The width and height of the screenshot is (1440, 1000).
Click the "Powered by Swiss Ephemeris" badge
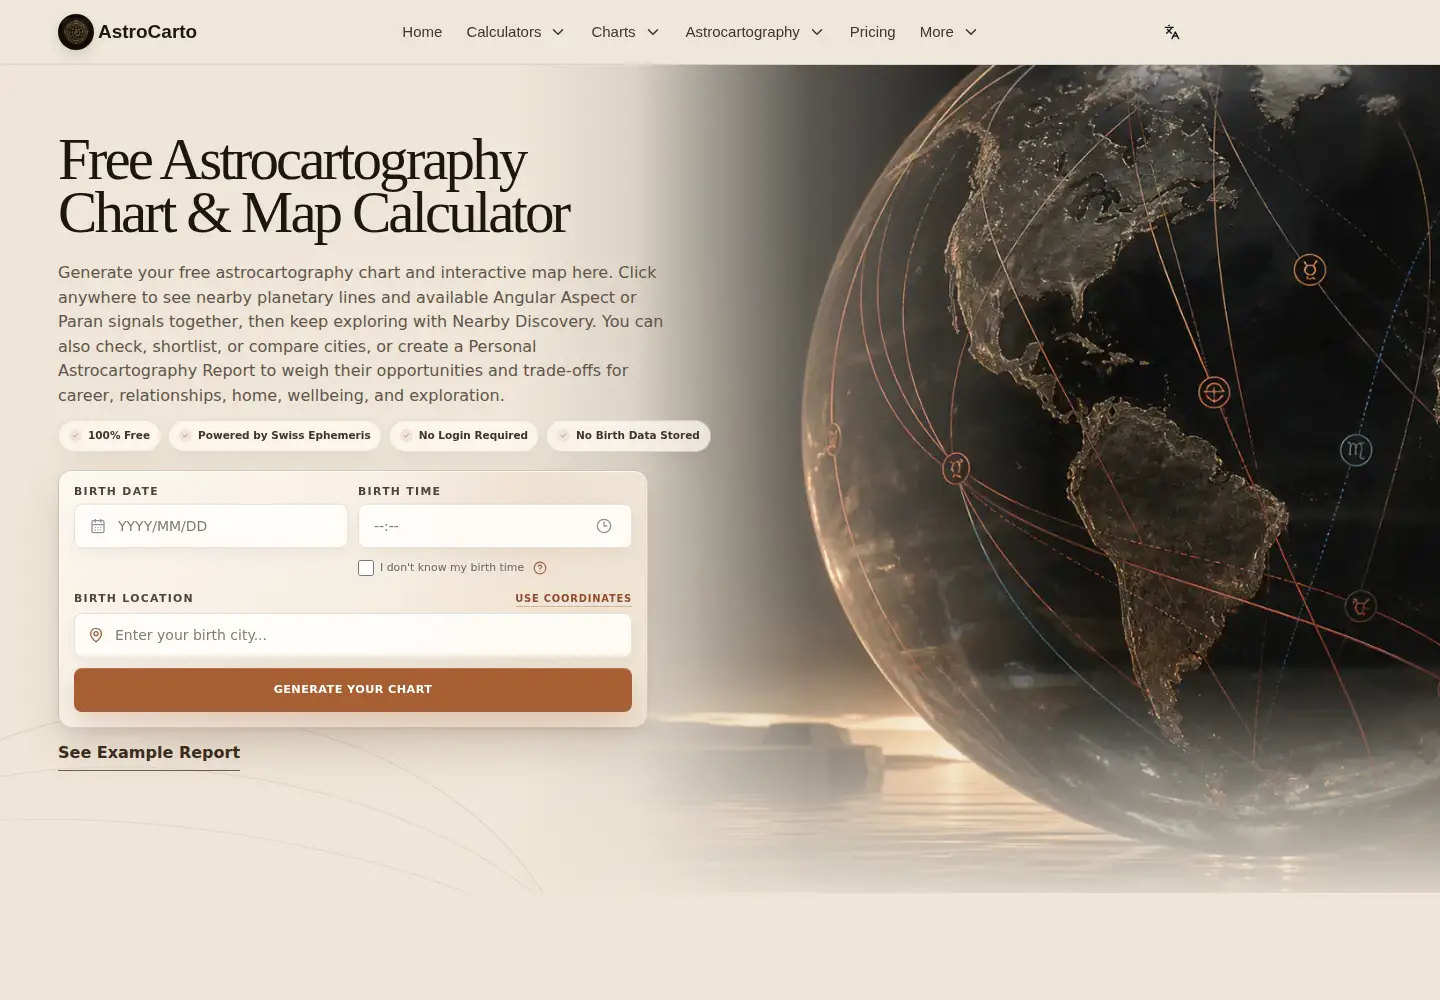pos(275,436)
